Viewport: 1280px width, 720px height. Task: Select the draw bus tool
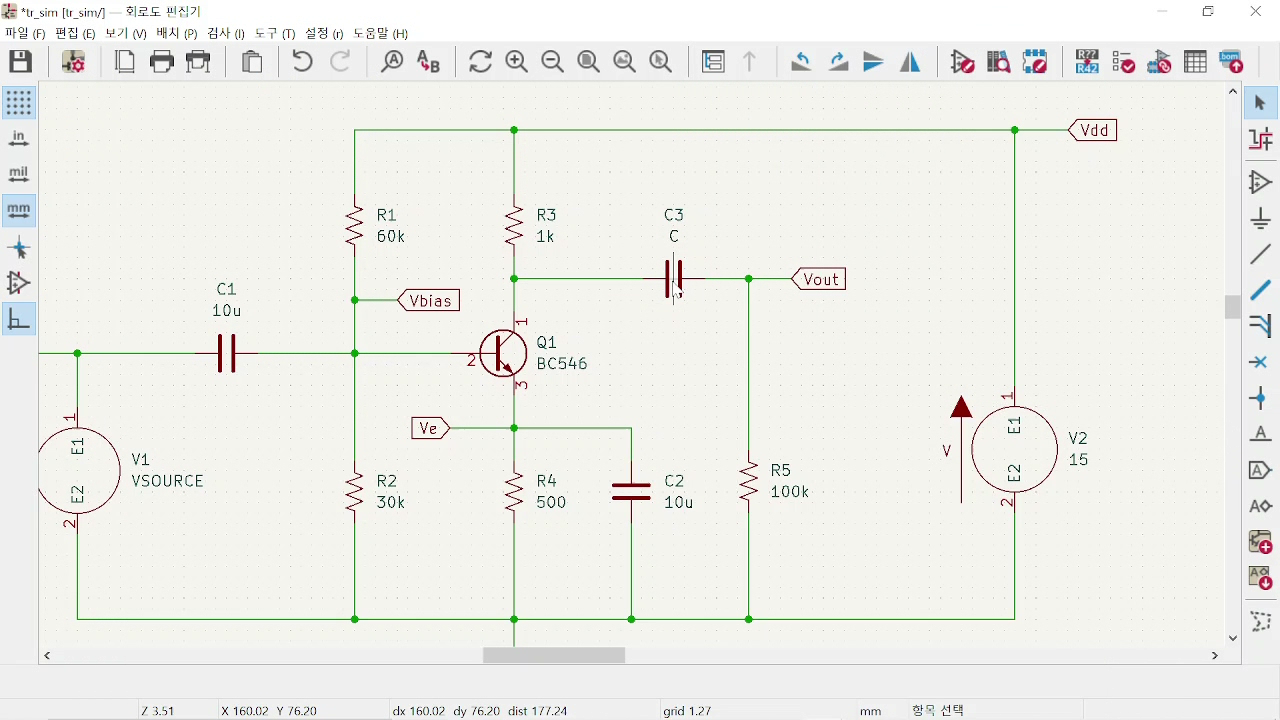point(1260,290)
